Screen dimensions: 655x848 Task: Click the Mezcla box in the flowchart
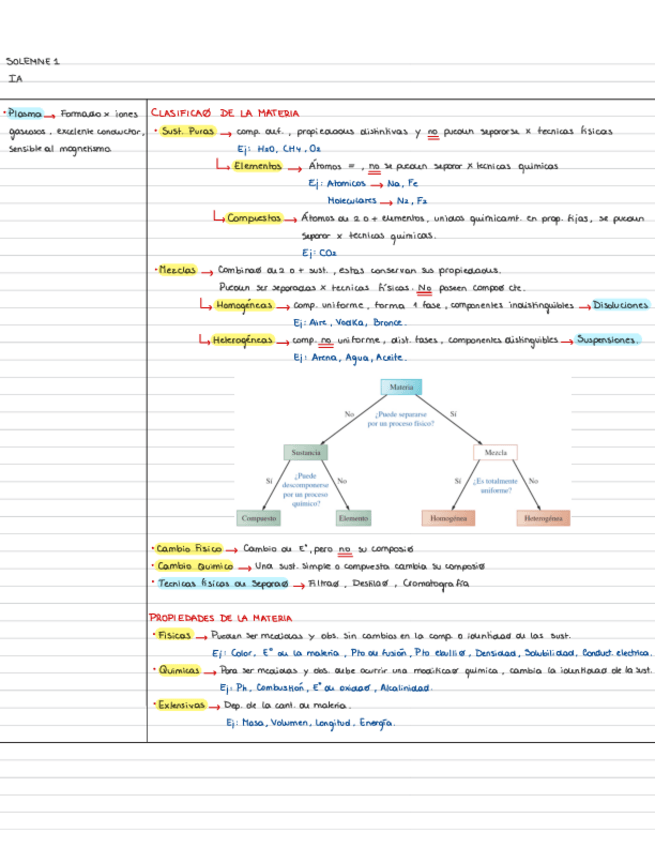point(495,452)
